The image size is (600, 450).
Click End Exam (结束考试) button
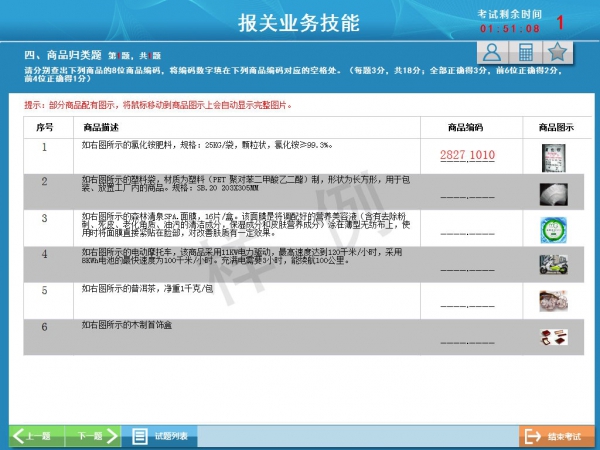(x=553, y=436)
